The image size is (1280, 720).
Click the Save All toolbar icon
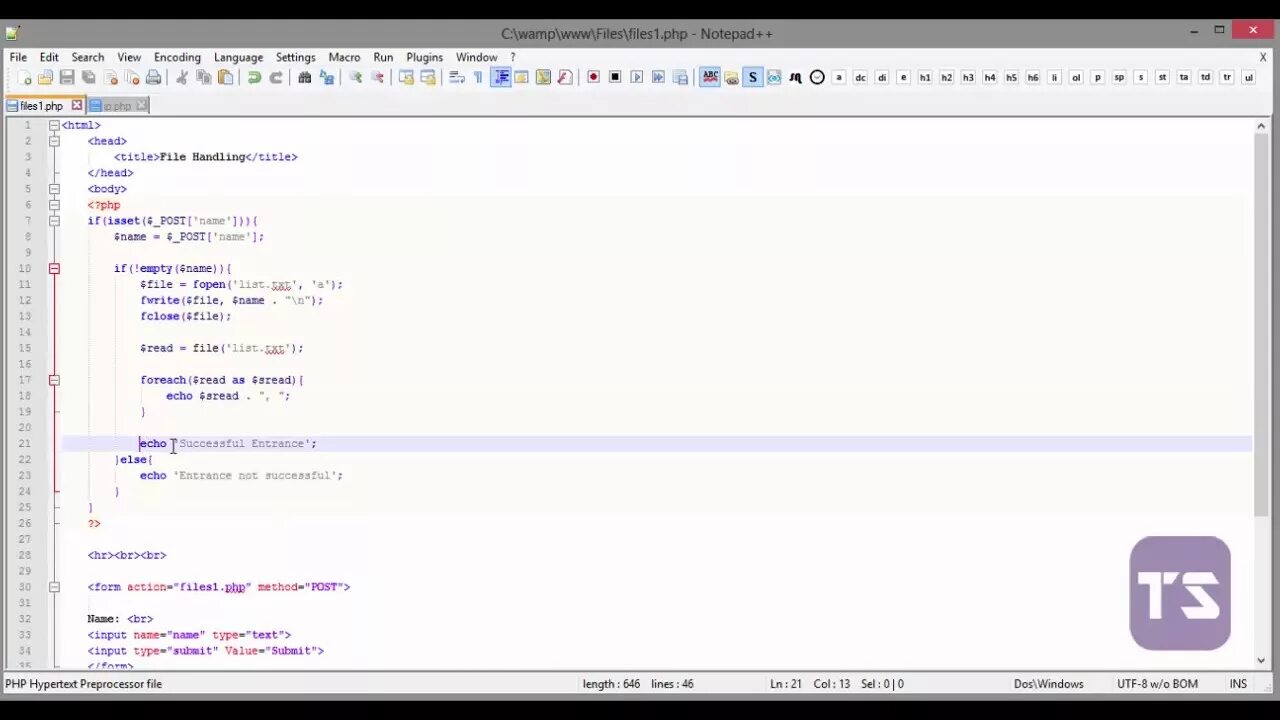(88, 77)
